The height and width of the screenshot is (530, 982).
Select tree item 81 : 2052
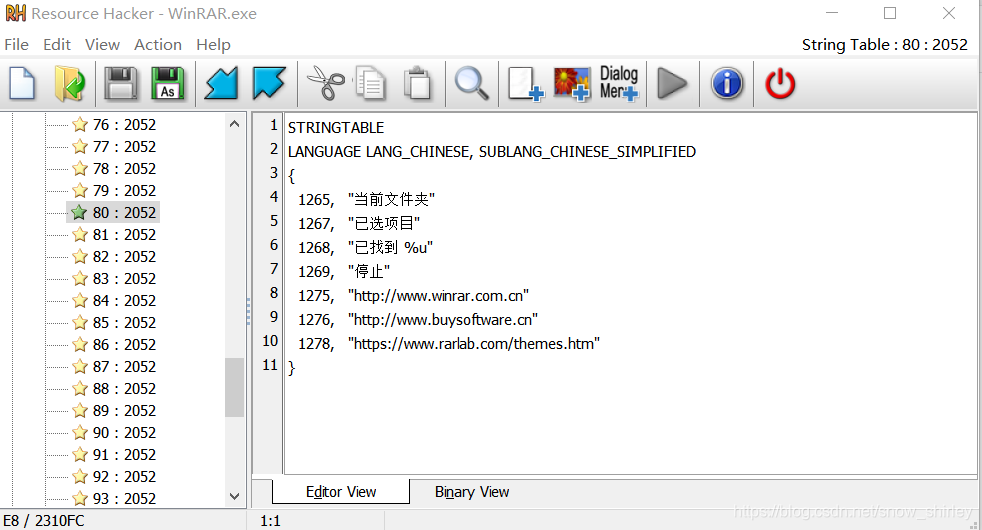124,234
